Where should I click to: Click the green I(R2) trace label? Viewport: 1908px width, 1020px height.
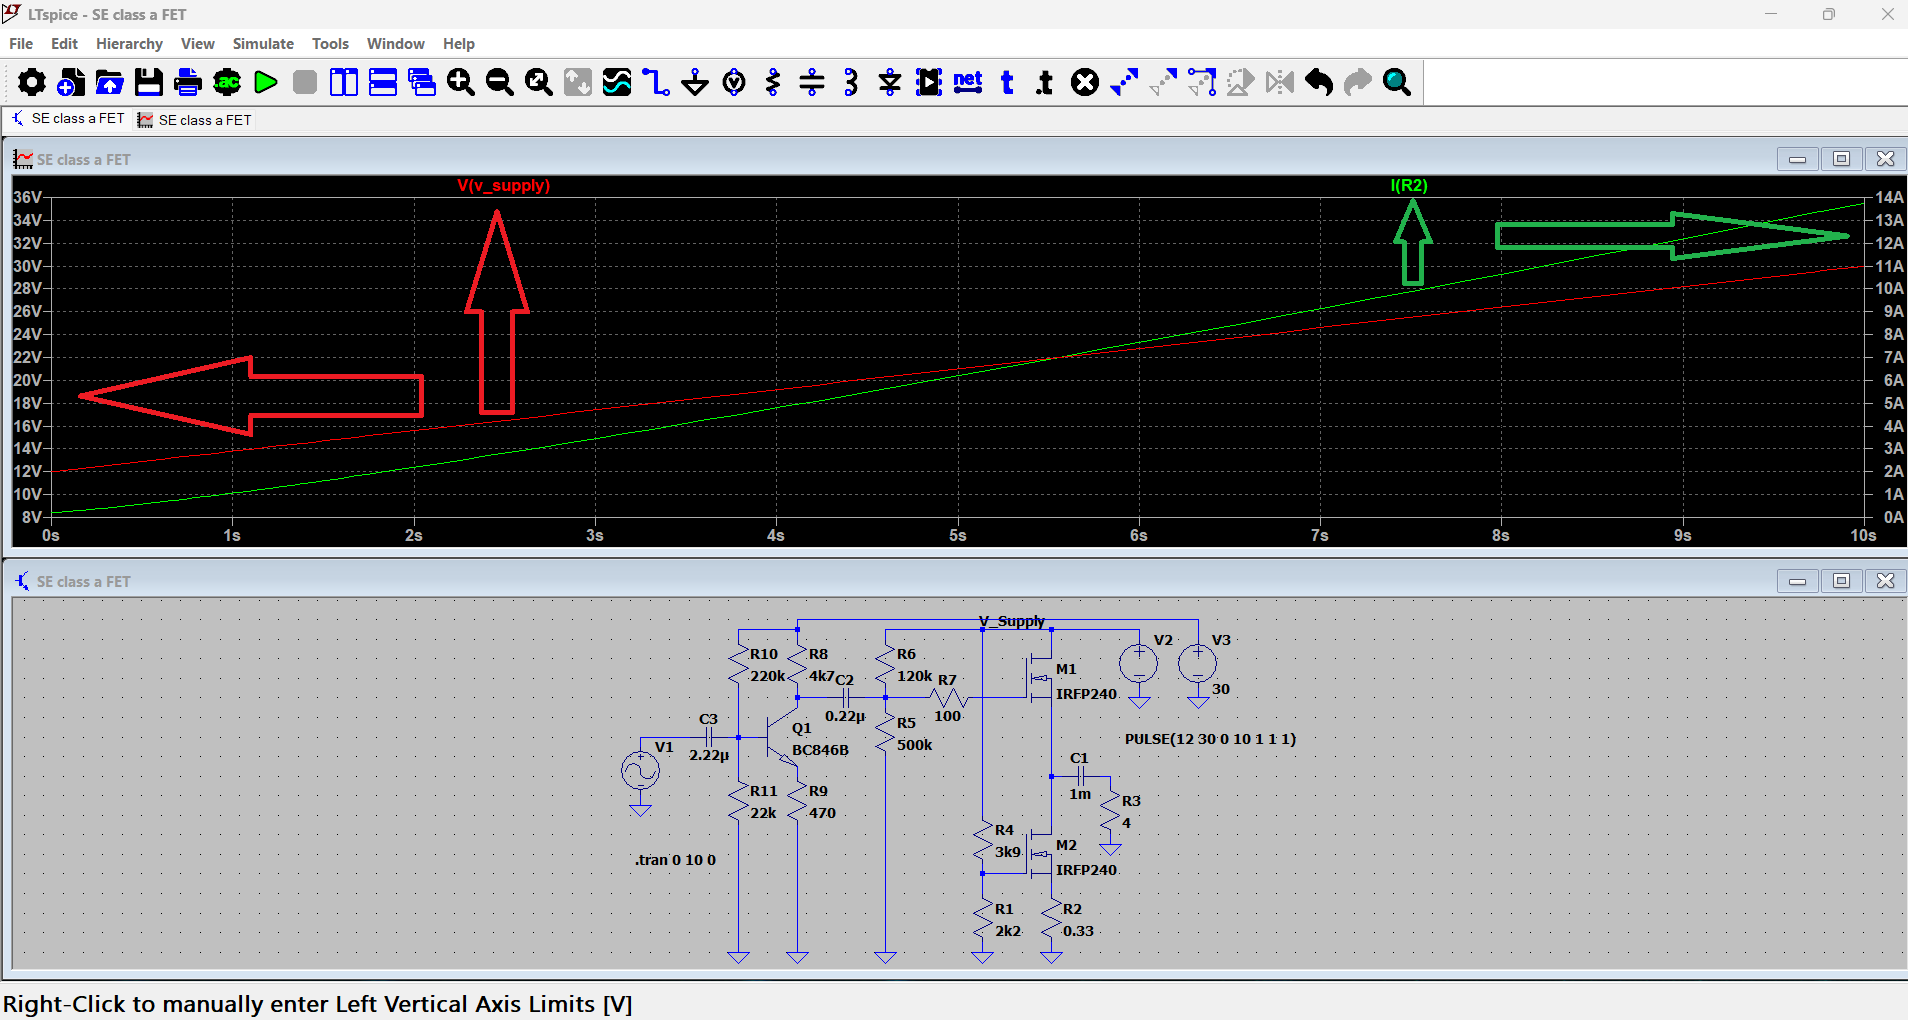coord(1409,186)
